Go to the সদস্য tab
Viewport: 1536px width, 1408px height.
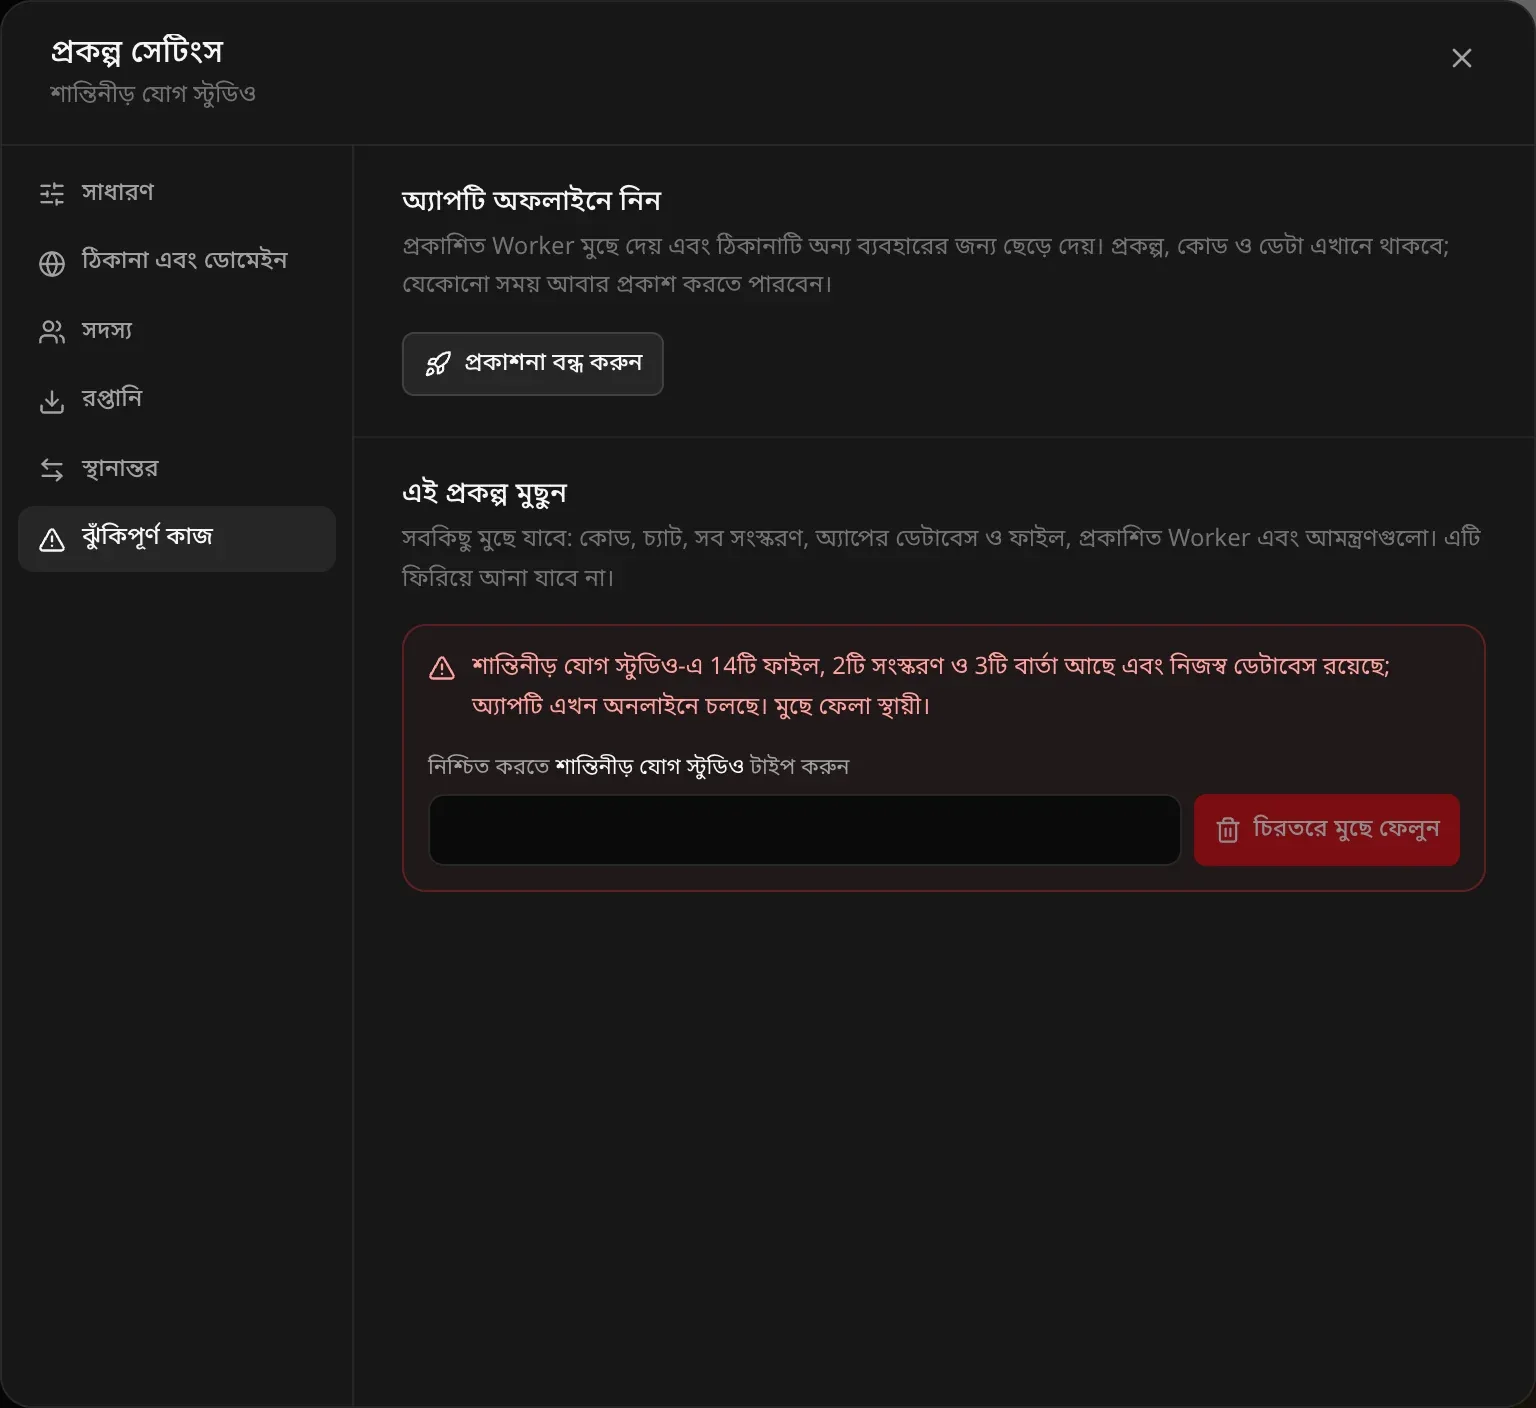coord(177,331)
